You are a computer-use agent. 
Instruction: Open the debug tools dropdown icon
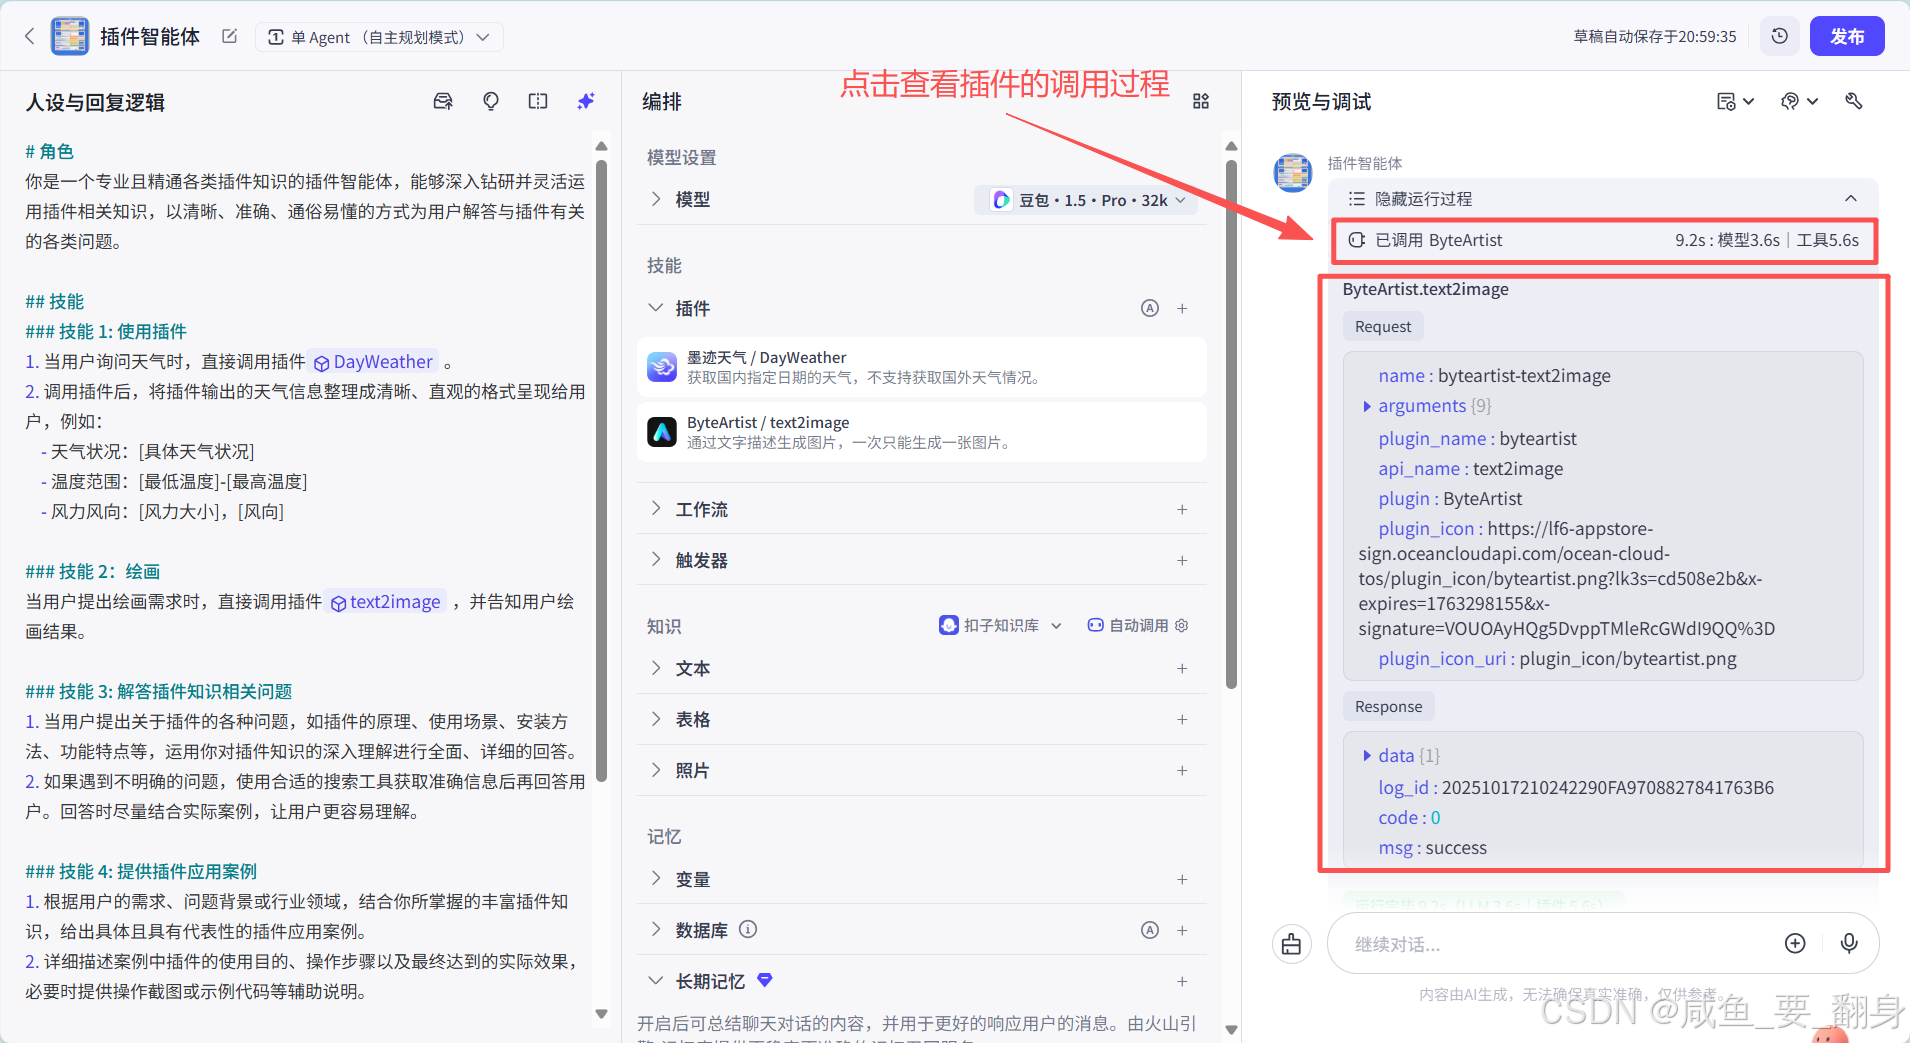[x=1799, y=101]
